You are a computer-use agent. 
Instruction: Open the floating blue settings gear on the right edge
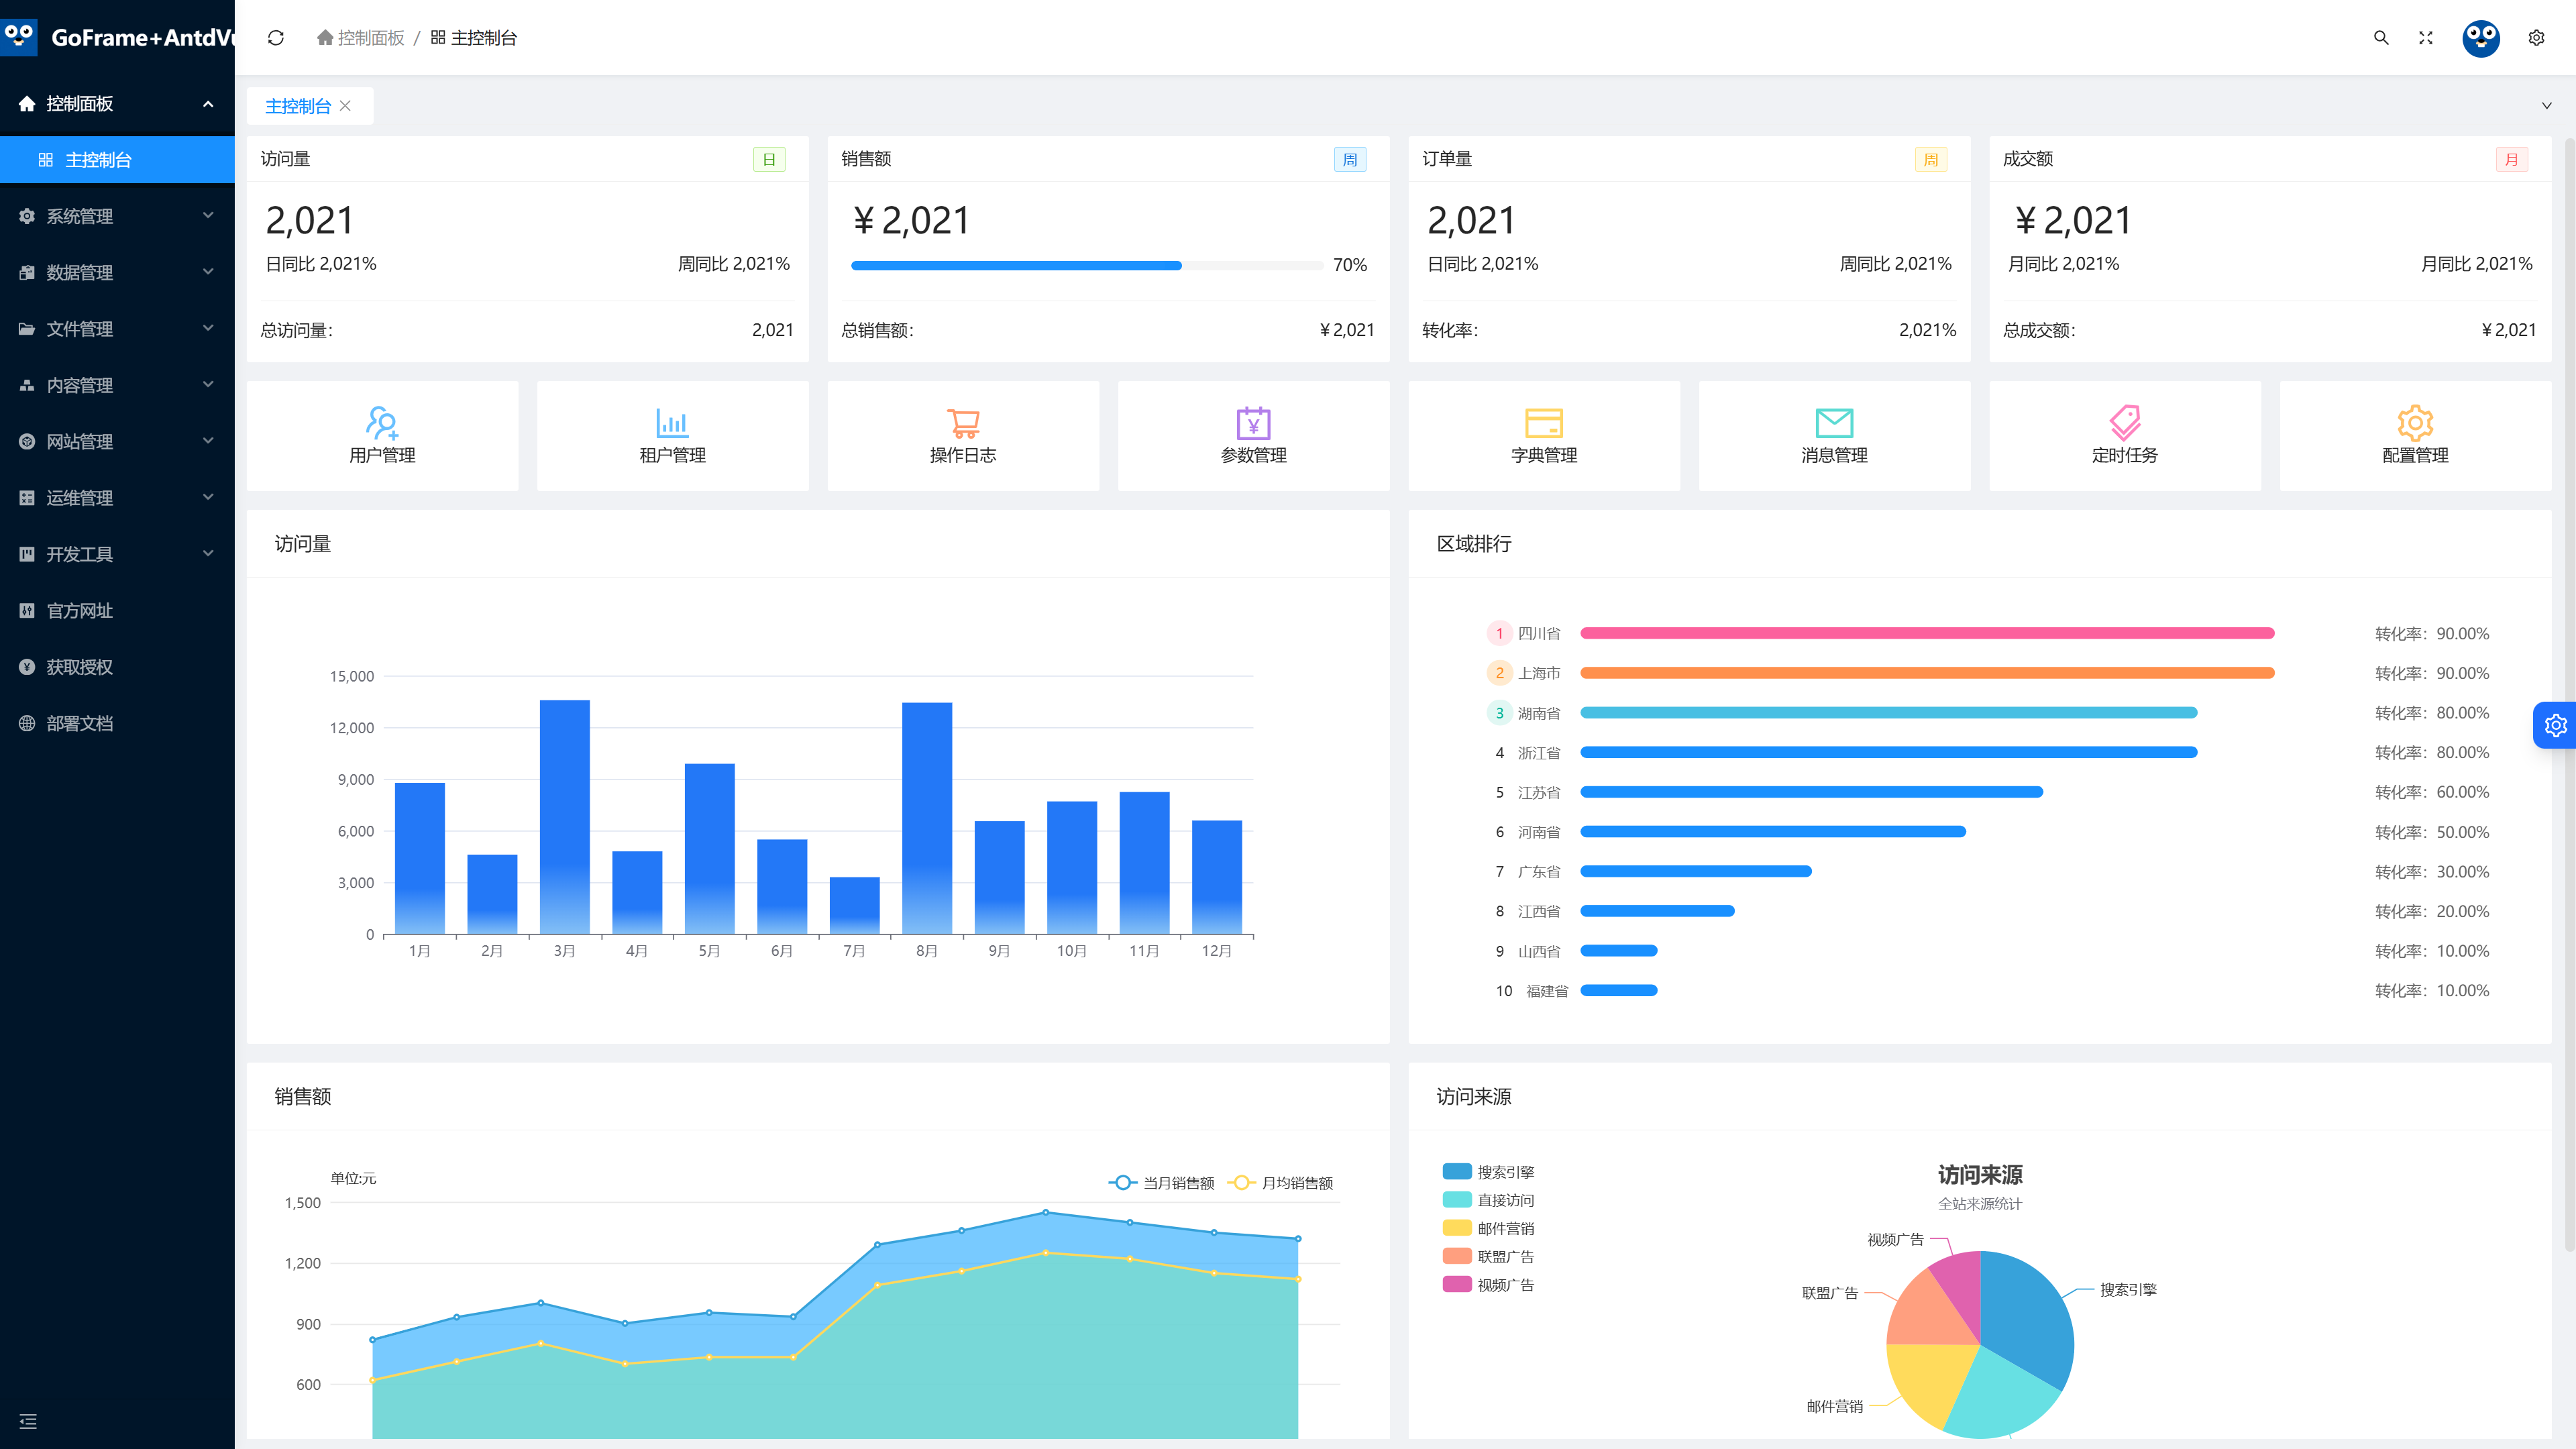pyautogui.click(x=2555, y=725)
